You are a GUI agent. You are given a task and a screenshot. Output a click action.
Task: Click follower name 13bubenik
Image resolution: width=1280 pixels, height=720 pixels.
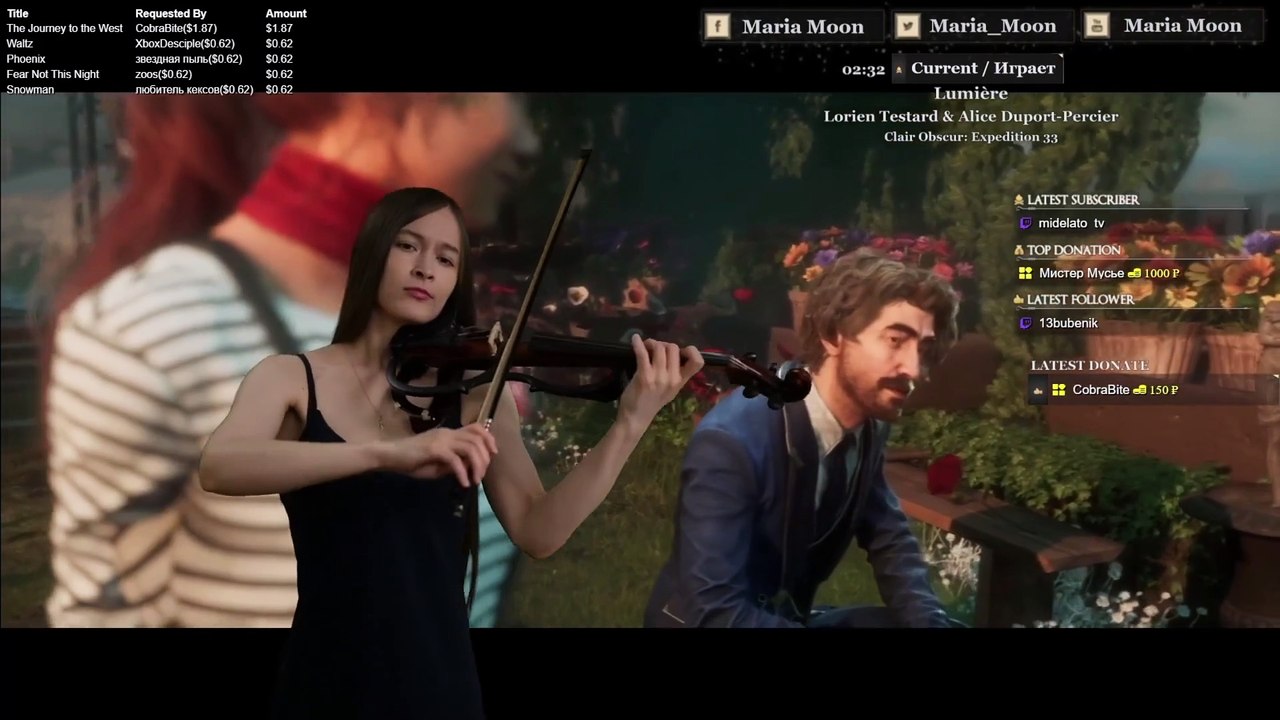coord(1069,323)
